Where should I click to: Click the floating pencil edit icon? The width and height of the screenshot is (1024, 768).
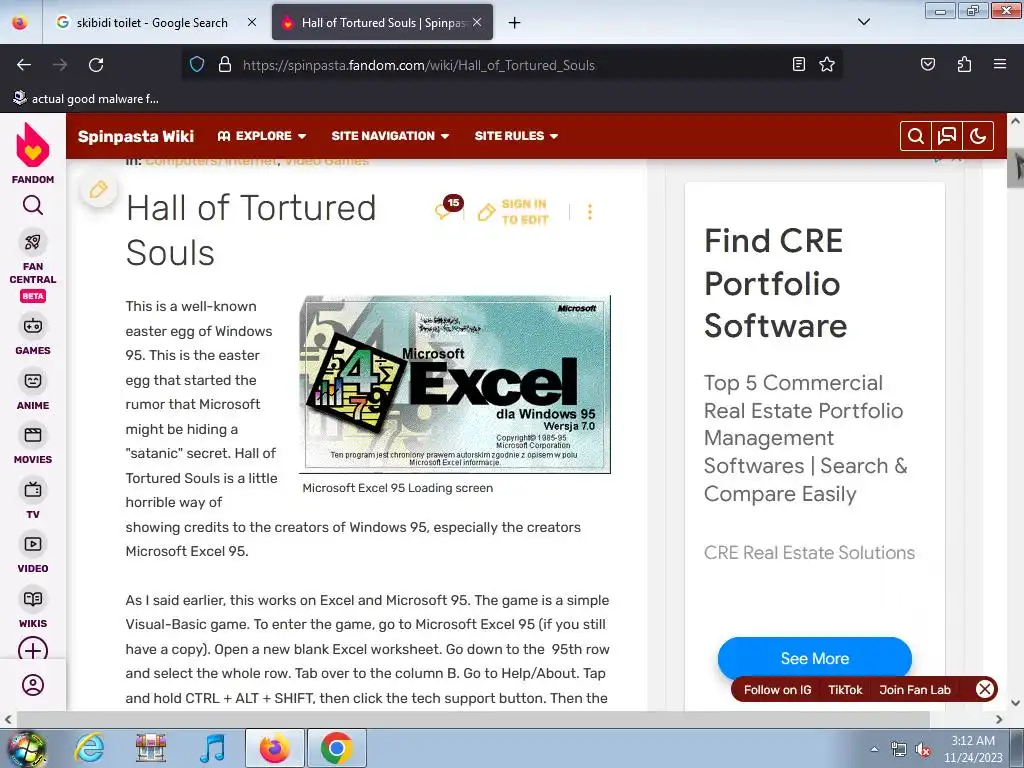99,190
